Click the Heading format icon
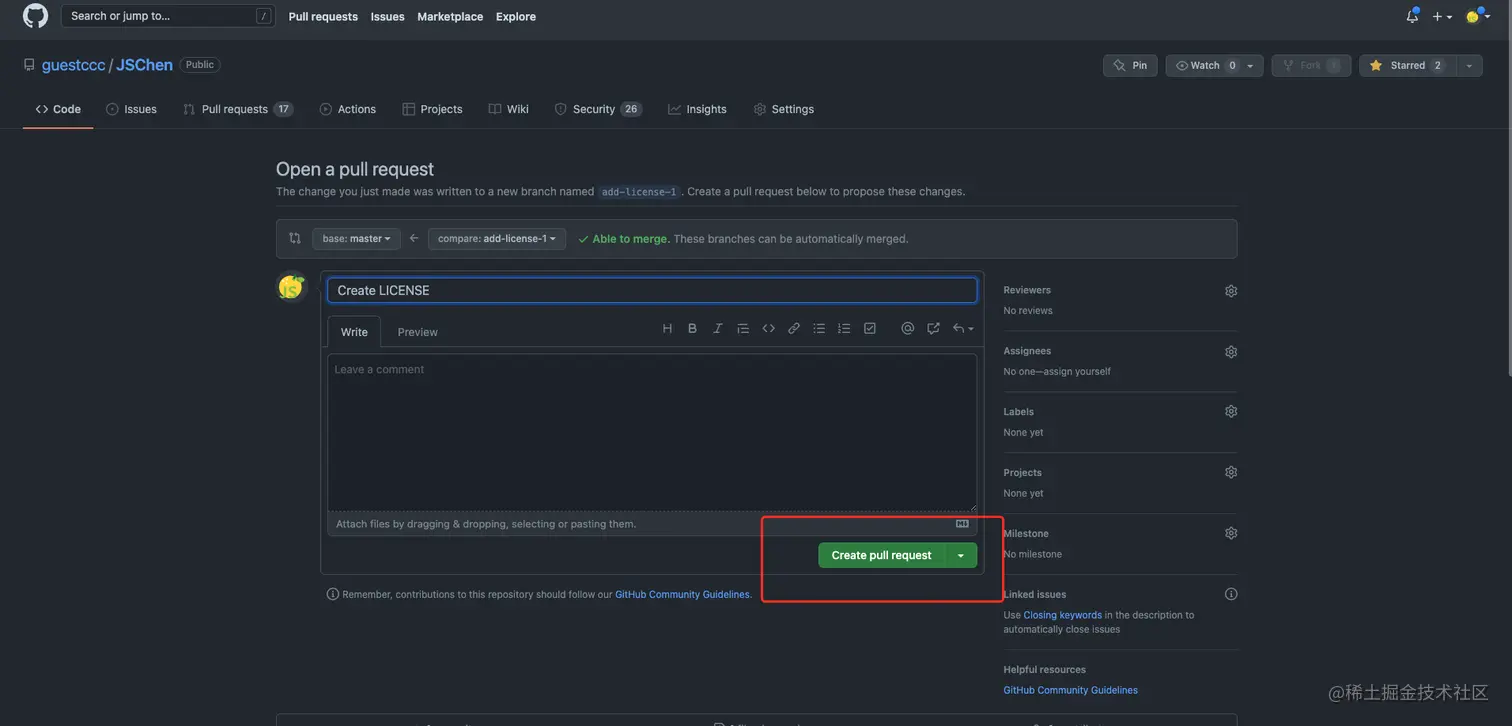Screen dimensions: 1512x726 click(667, 328)
